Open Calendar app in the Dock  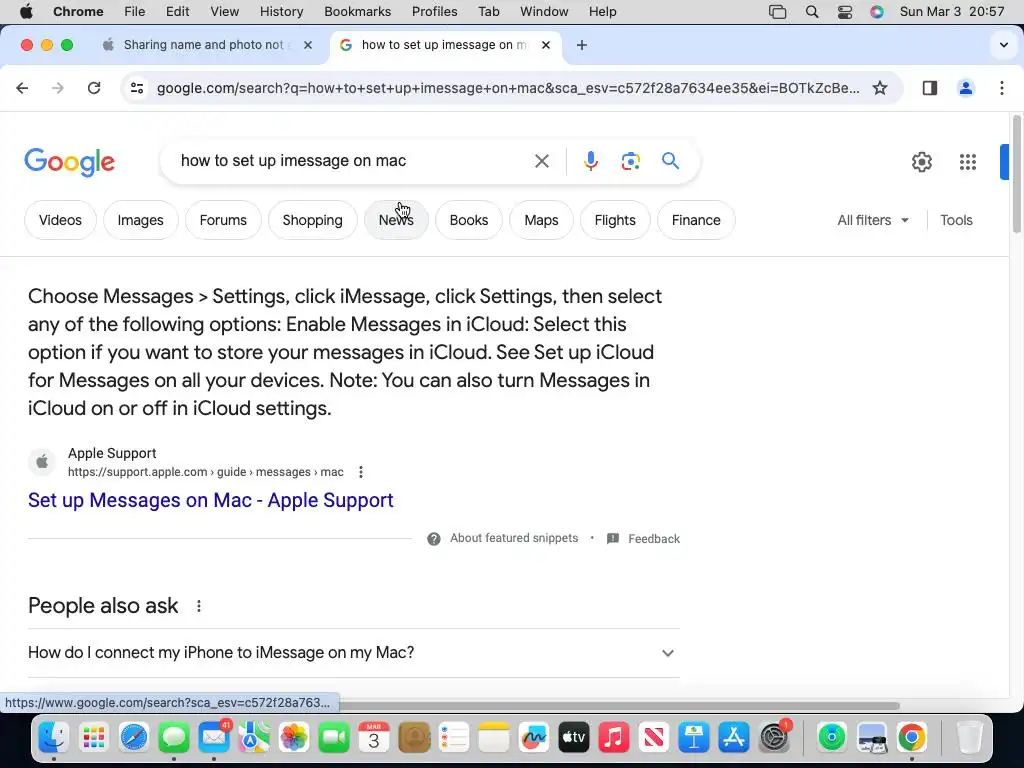(374, 737)
